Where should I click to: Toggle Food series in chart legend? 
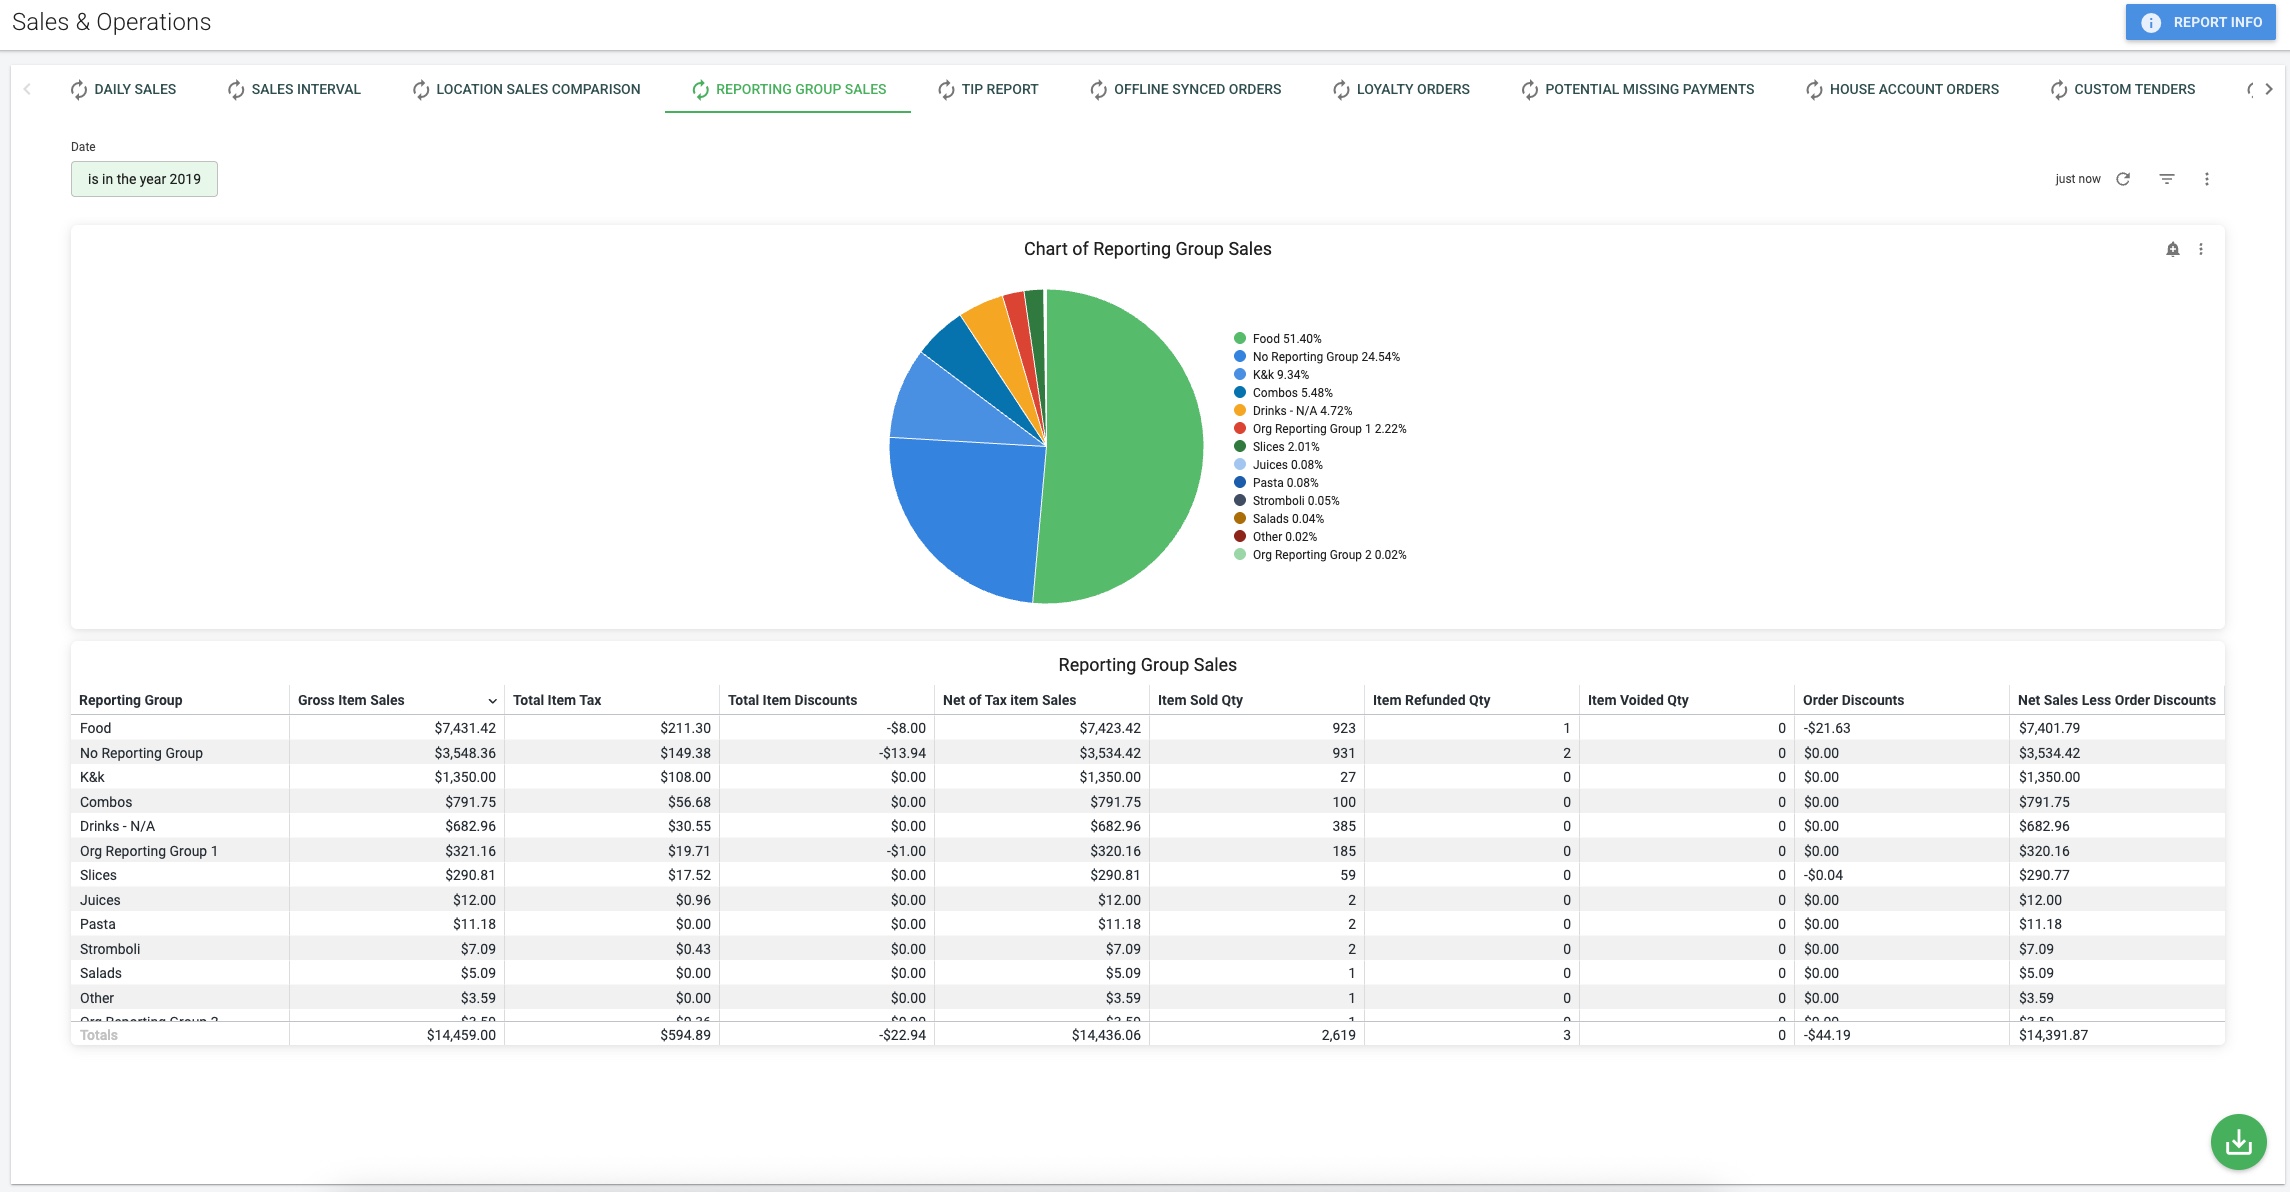1277,339
